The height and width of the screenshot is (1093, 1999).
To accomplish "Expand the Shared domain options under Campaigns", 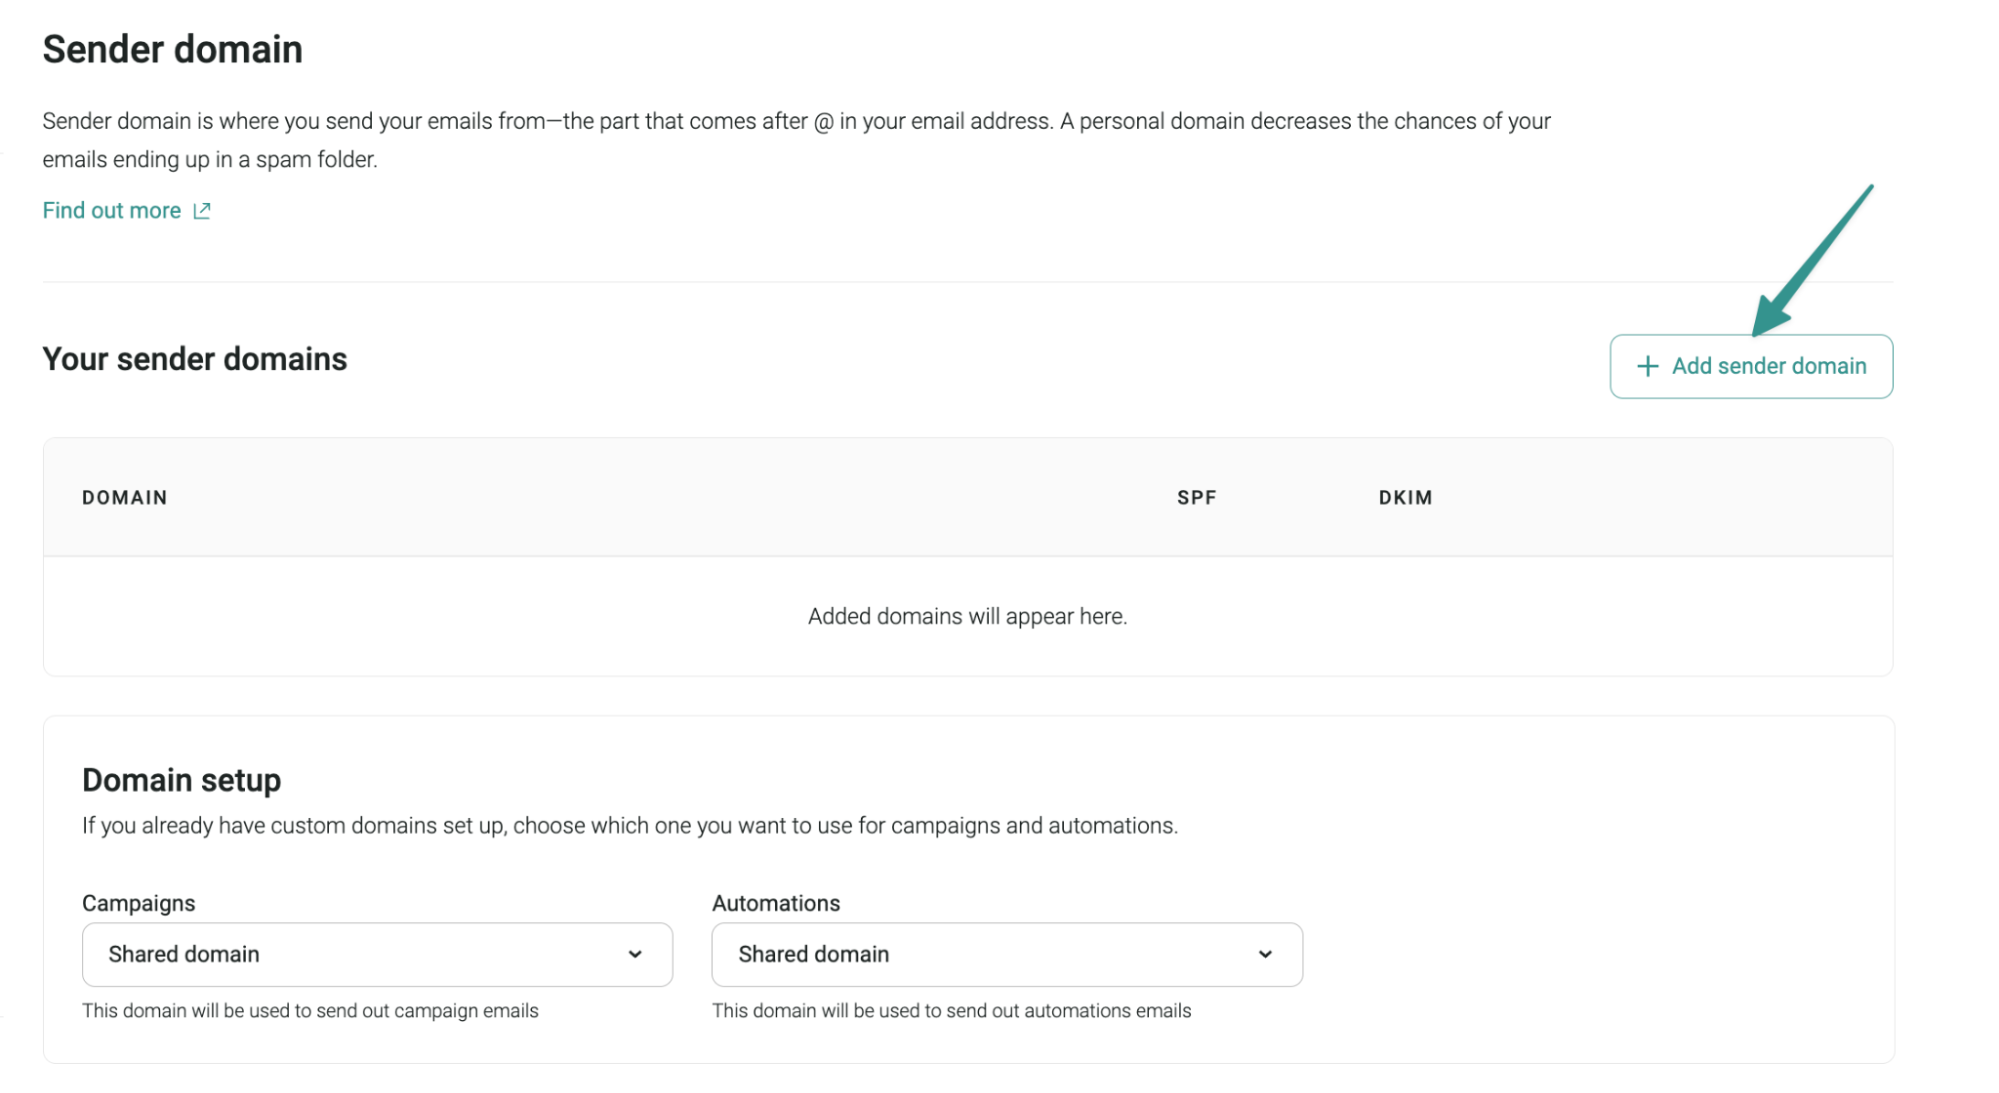I will click(377, 954).
